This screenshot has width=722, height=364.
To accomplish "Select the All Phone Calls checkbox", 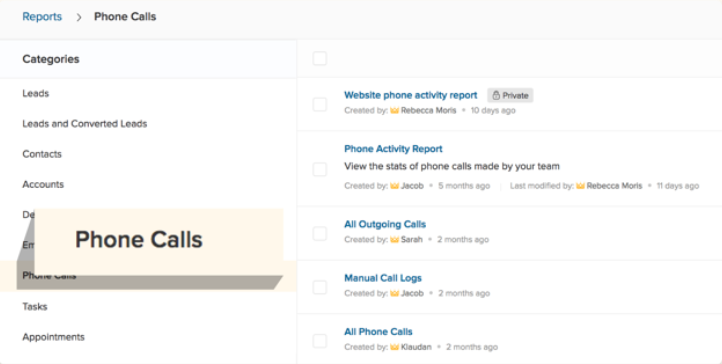I will [320, 341].
